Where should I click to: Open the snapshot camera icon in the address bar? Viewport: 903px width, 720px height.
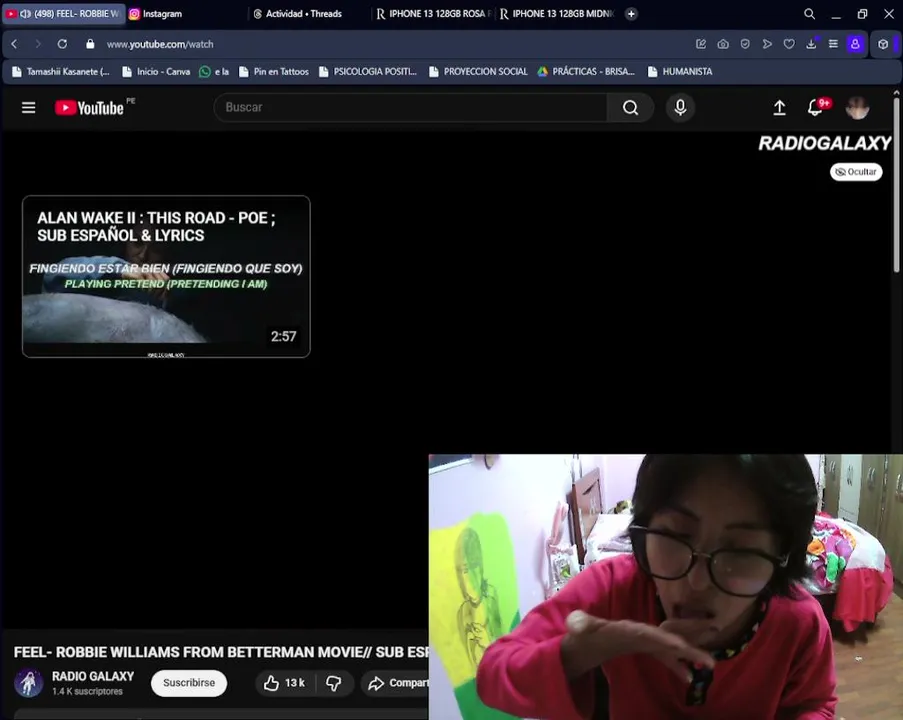tap(723, 44)
